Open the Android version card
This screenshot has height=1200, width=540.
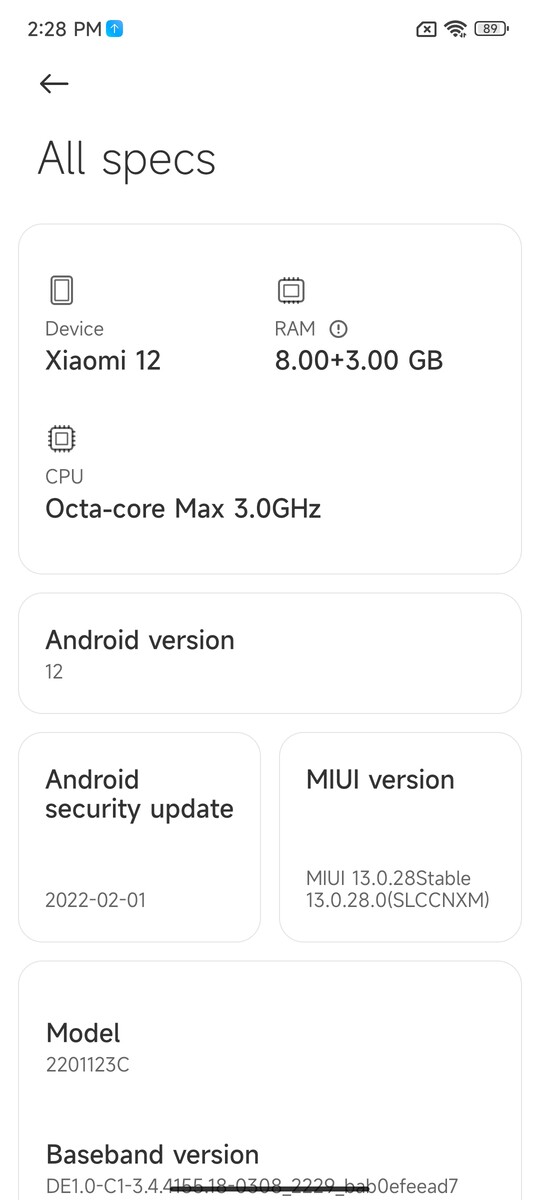tap(270, 653)
